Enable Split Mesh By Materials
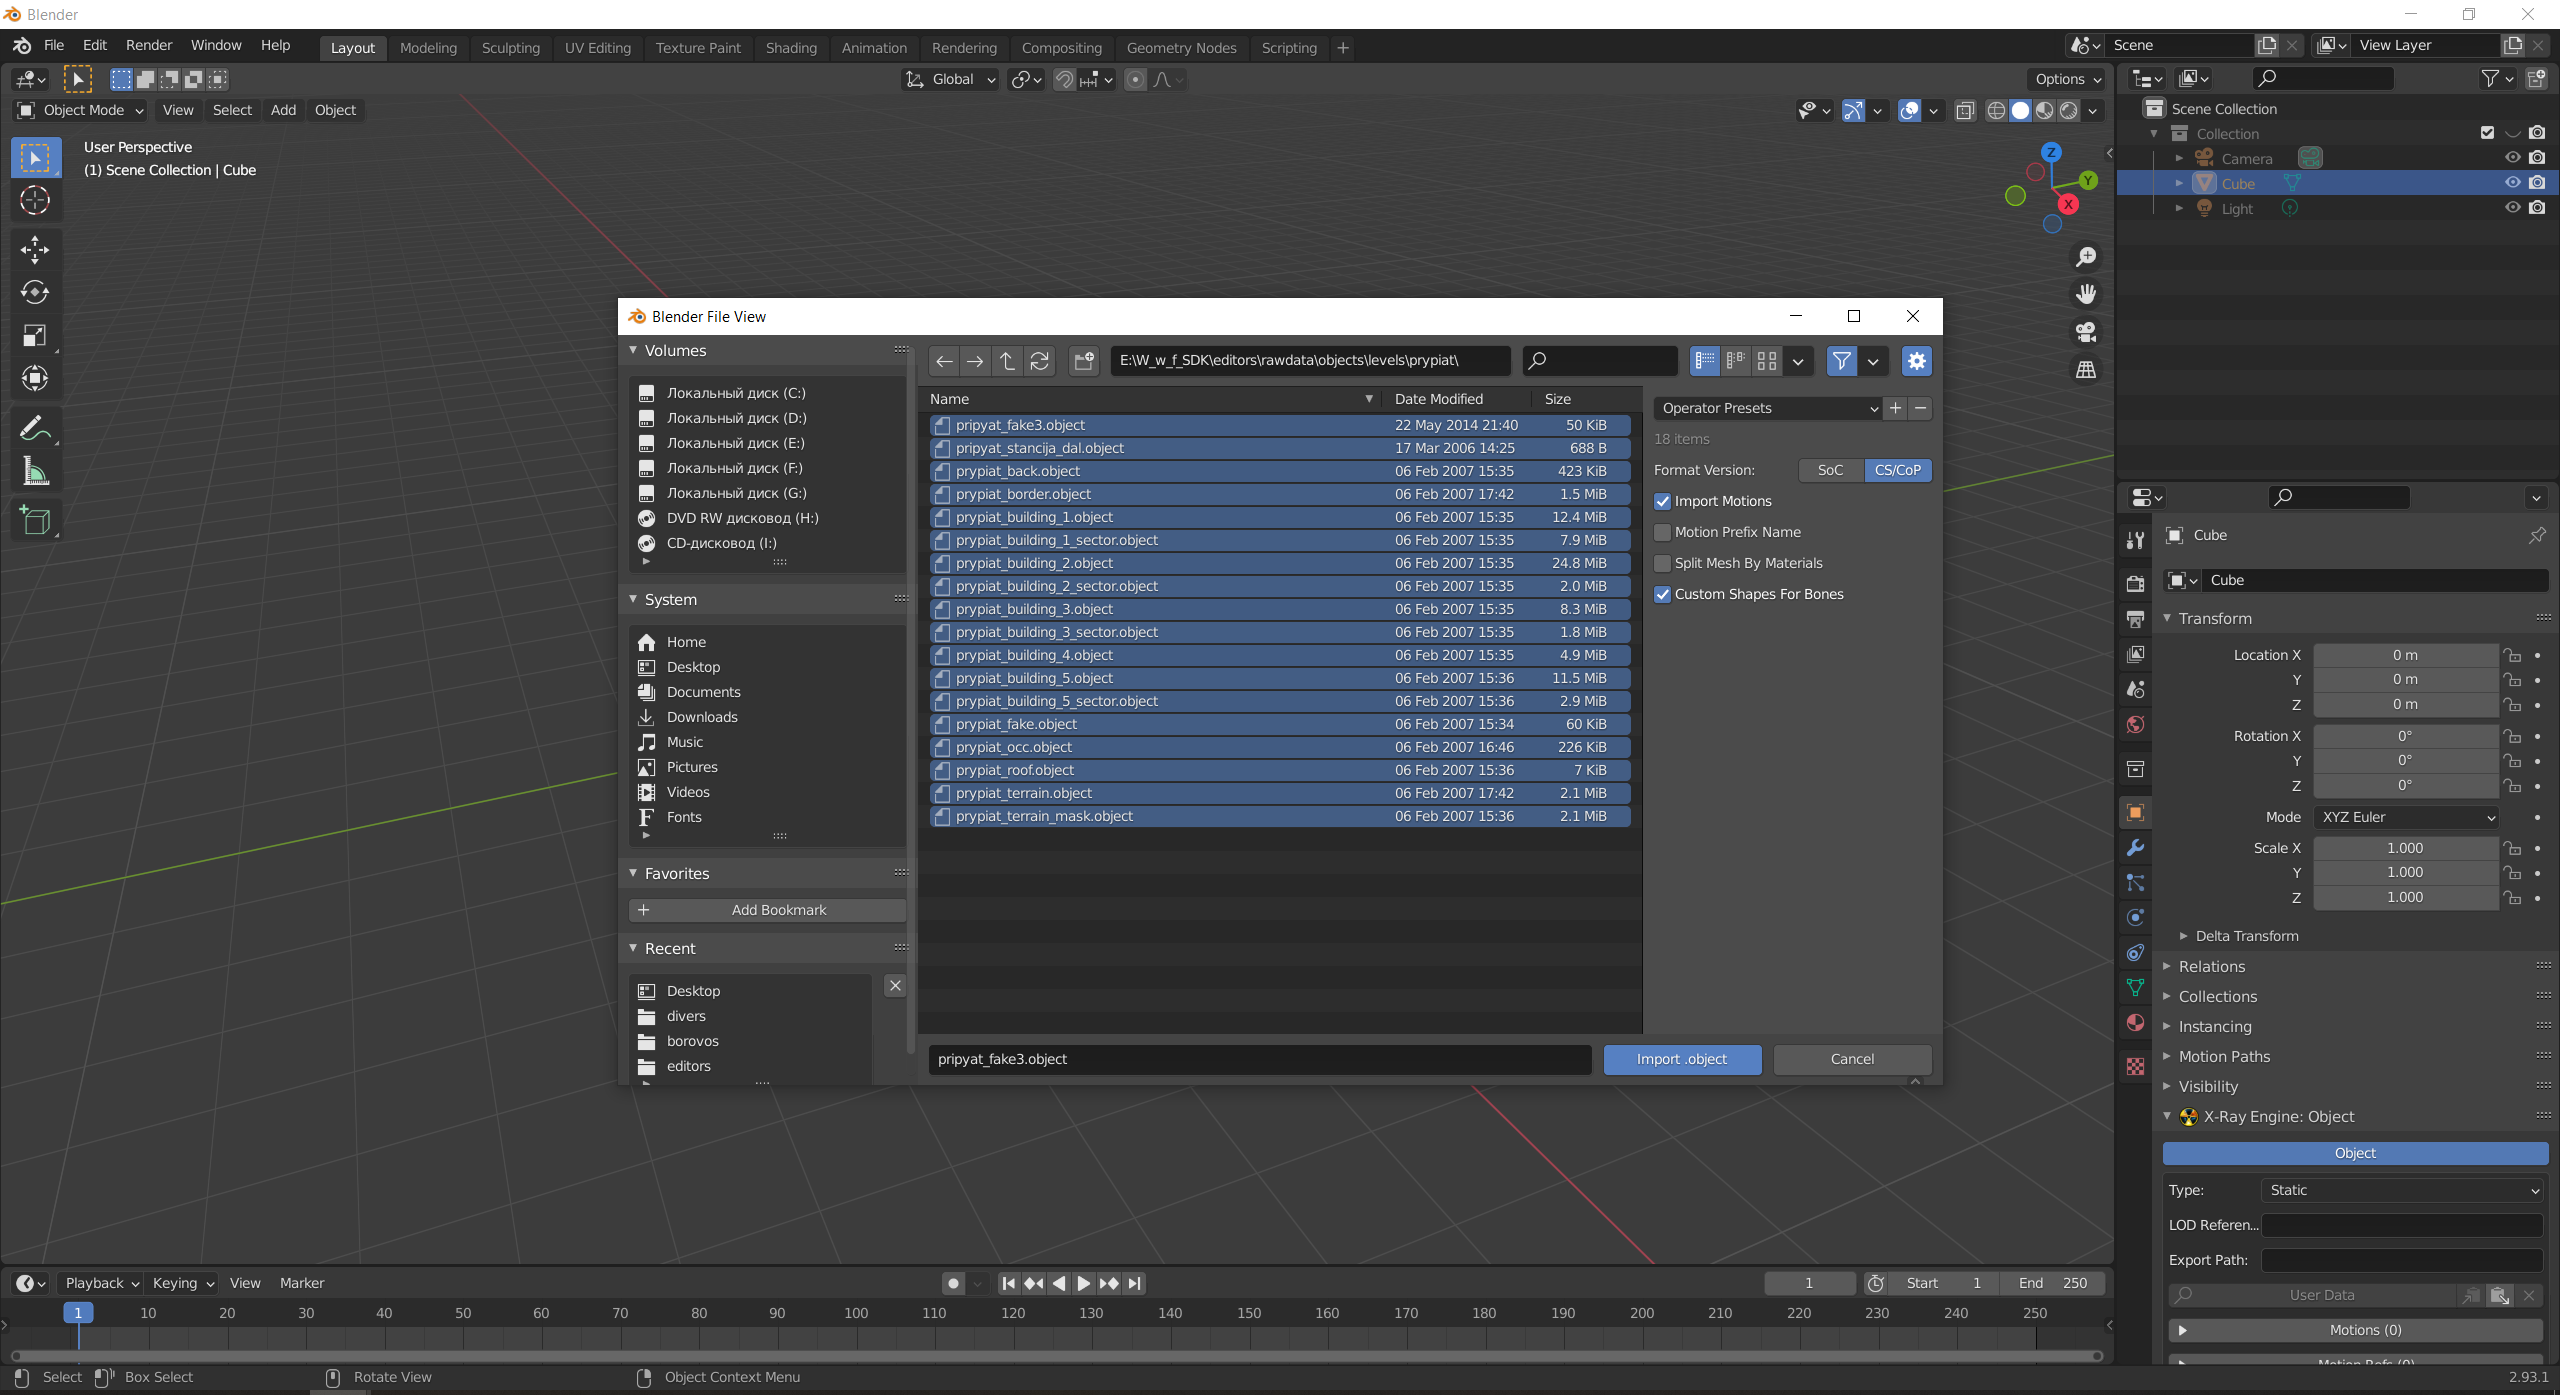2560x1395 pixels. click(x=1663, y=564)
